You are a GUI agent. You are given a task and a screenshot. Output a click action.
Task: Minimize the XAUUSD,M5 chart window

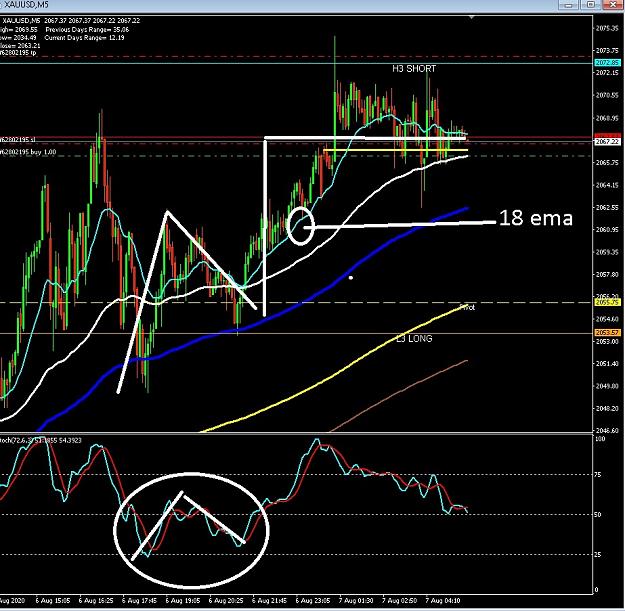coord(569,5)
